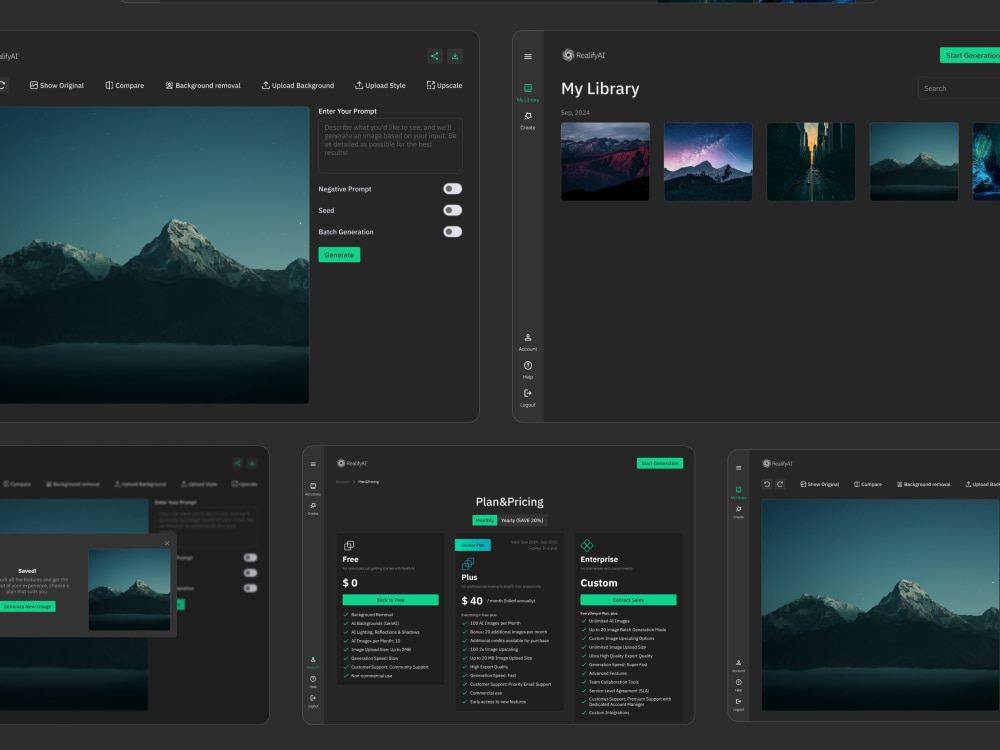The width and height of the screenshot is (1000, 750).
Task: Click Show Original beside the Generate prompt panel
Action: click(x=57, y=85)
